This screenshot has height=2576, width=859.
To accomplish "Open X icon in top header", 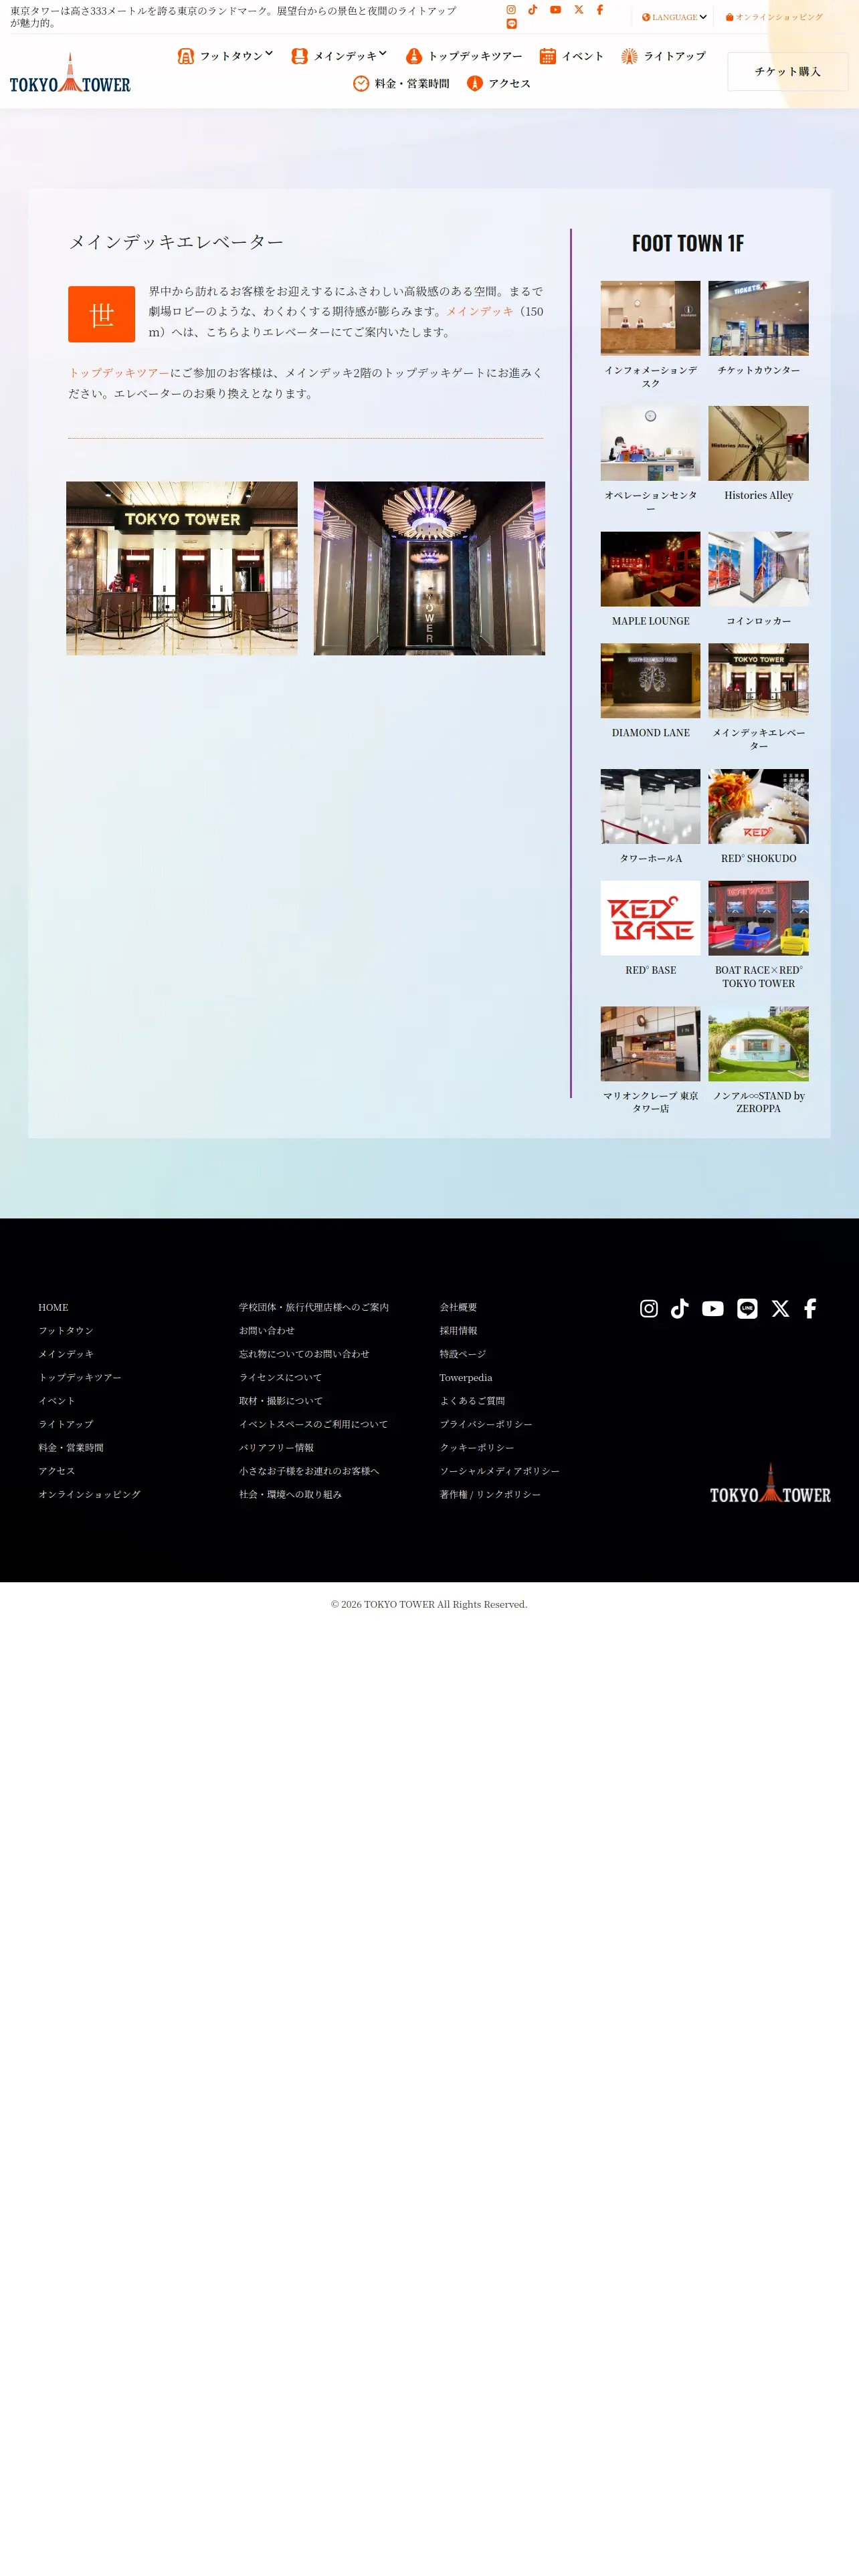I will pos(578,10).
